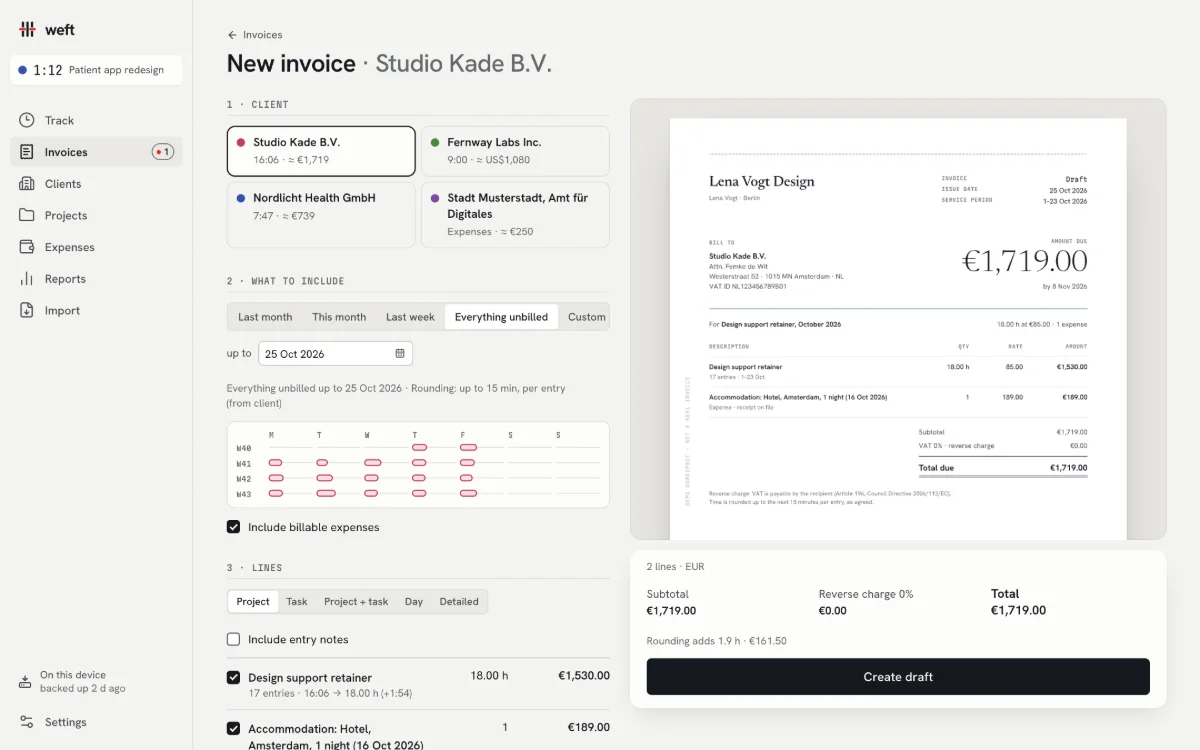Open calendar icon in date field

click(x=400, y=353)
